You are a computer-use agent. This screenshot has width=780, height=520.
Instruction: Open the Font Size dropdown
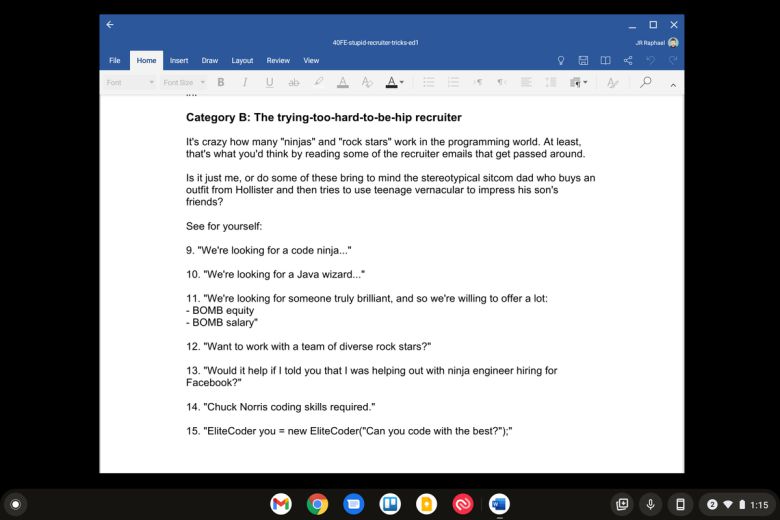pos(184,82)
